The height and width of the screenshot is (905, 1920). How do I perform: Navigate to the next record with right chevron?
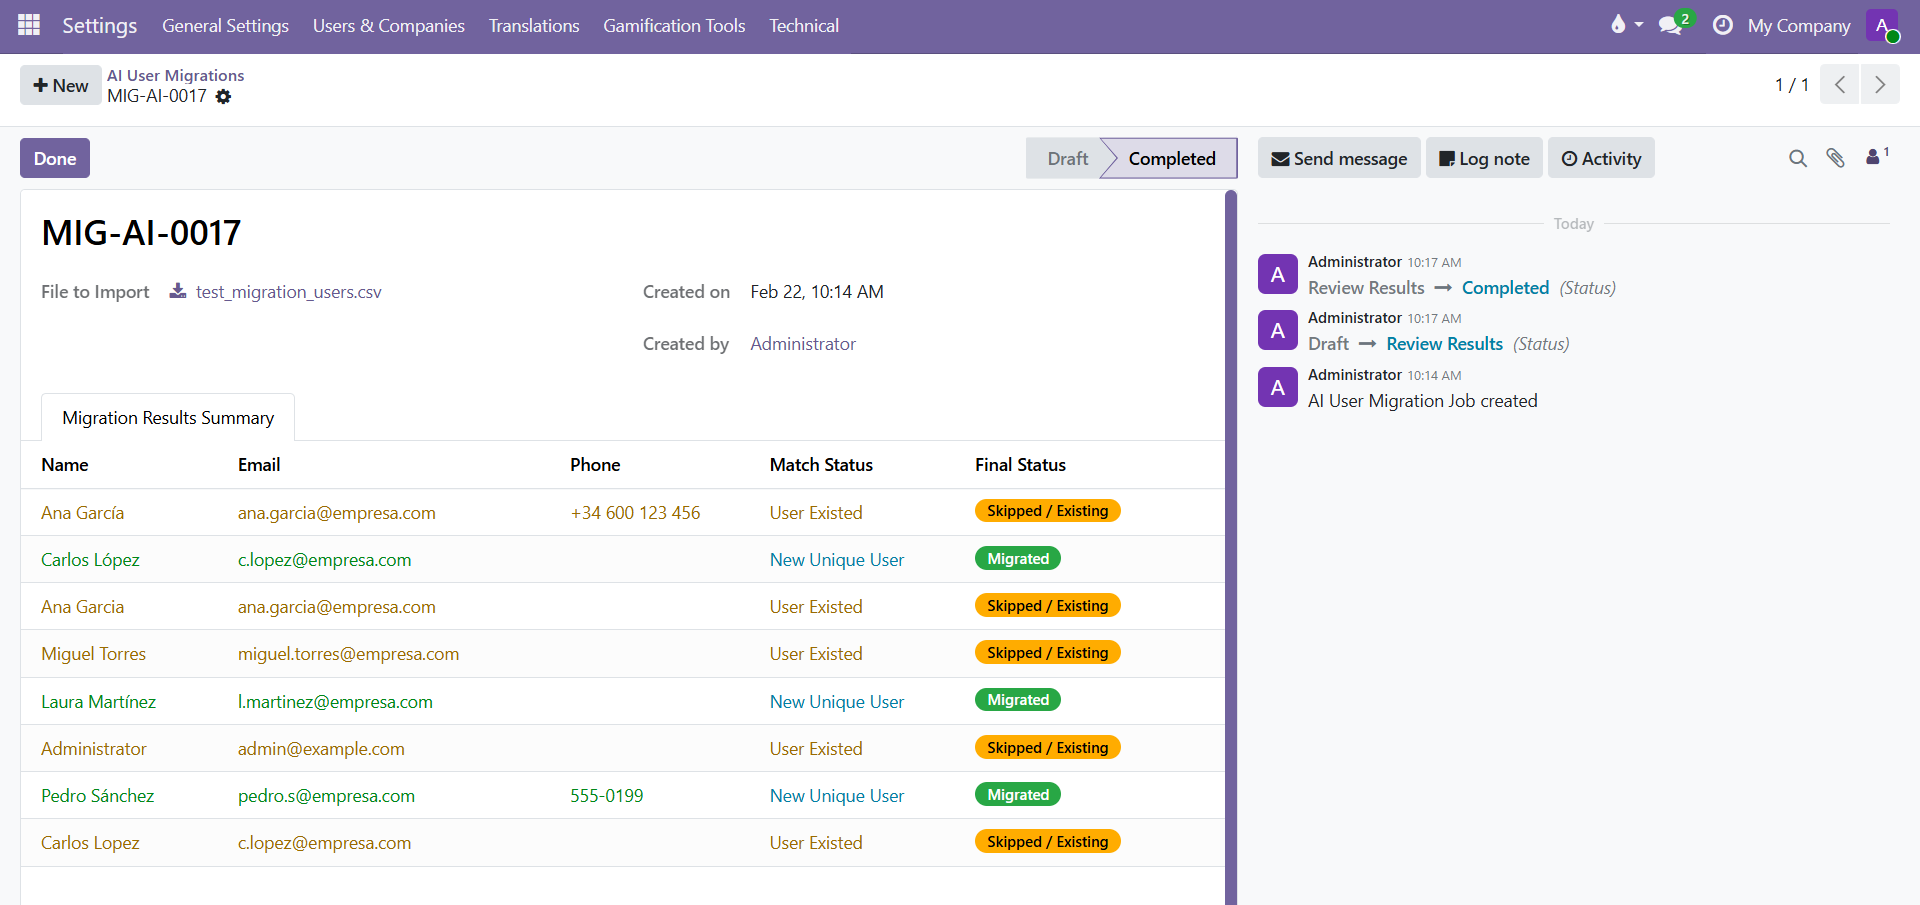(1881, 84)
